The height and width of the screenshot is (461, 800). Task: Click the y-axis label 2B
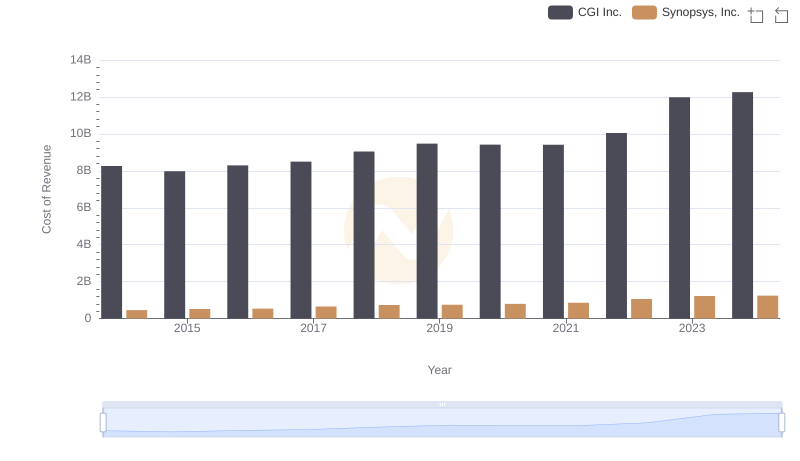point(84,281)
